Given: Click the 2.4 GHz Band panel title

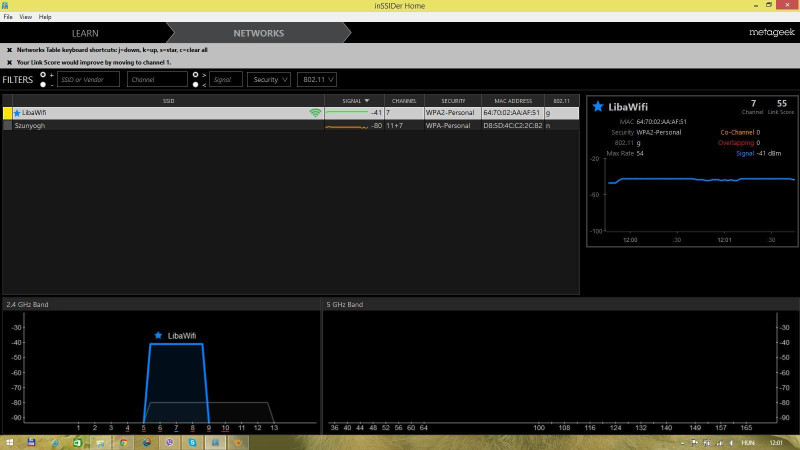Looking at the screenshot, I should pos(27,305).
